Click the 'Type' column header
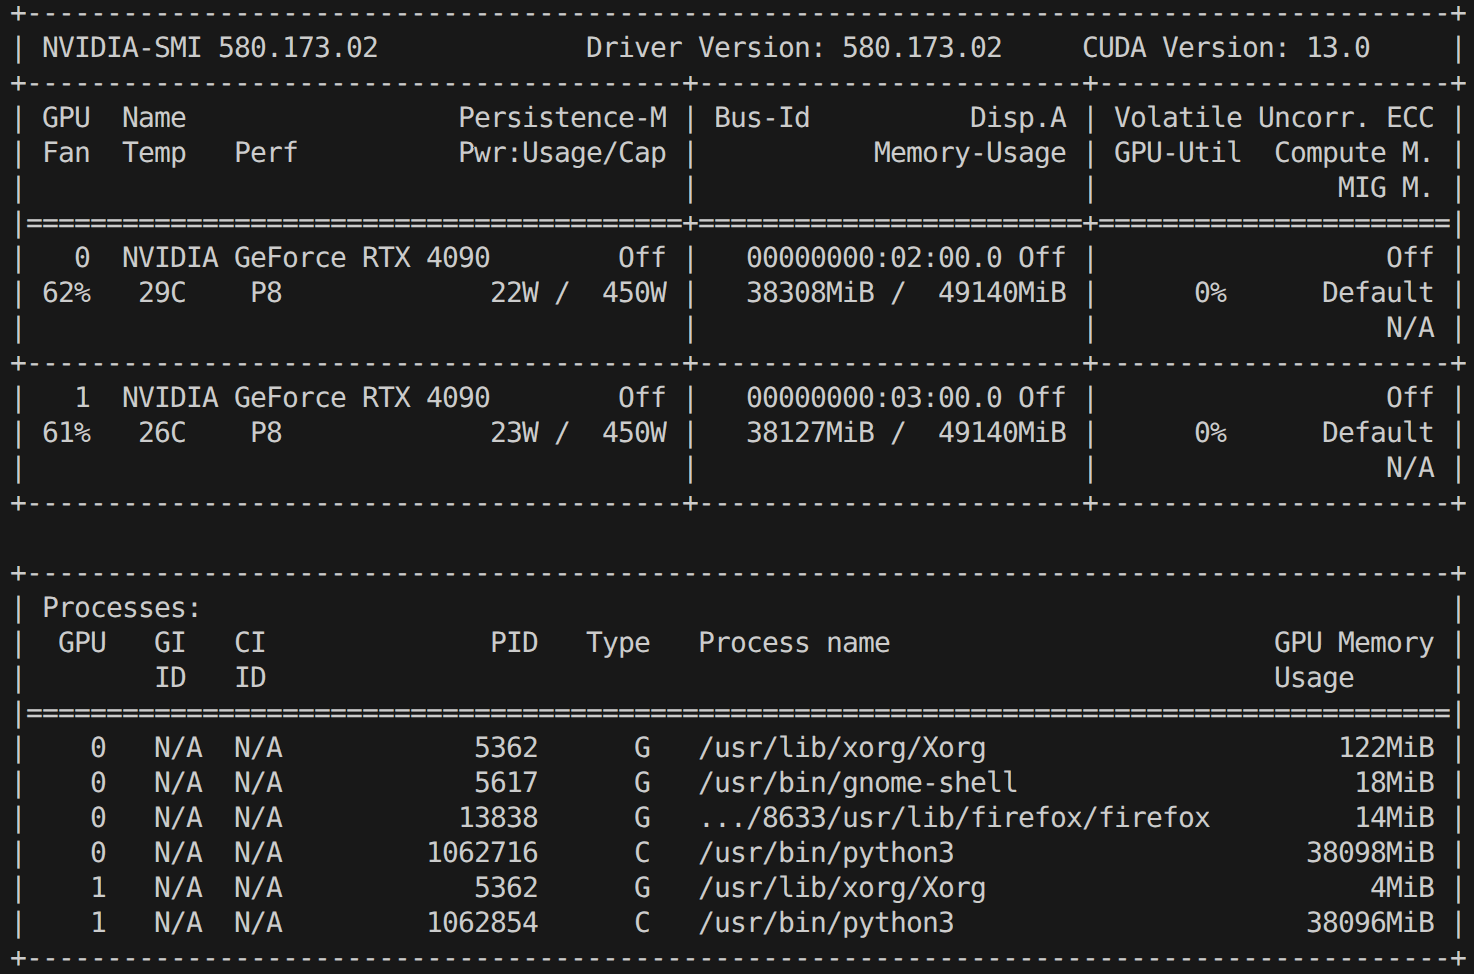 click(618, 643)
